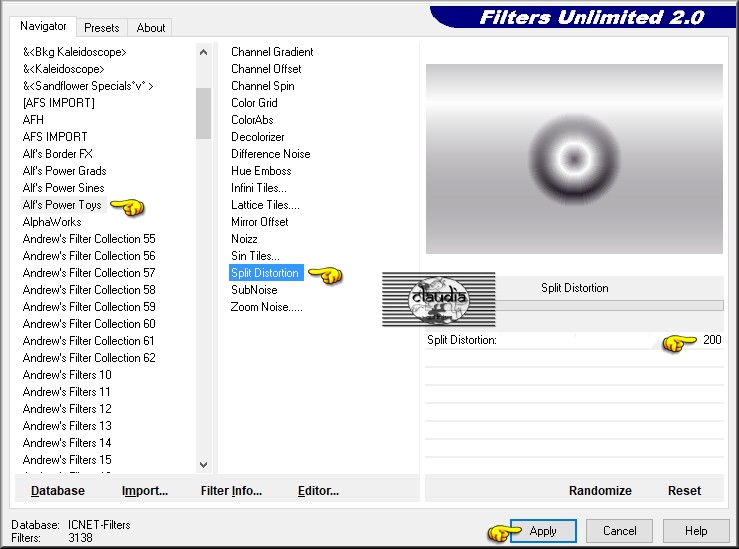Click Randomize to shuffle settings
This screenshot has width=739, height=549.
tap(600, 491)
